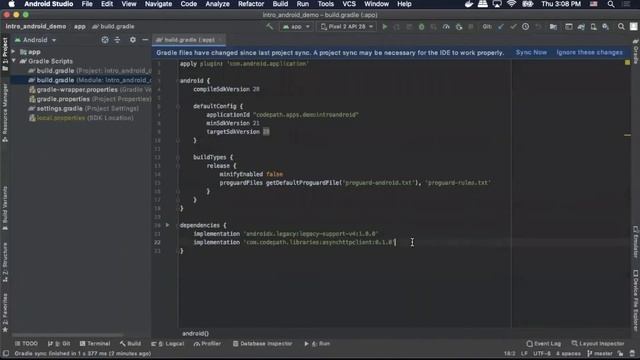Toggle the Resource Manager side tab

point(5,113)
